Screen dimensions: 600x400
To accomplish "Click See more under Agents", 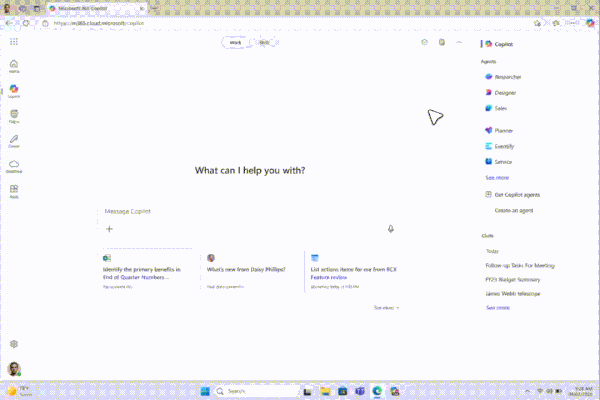I will click(x=497, y=178).
